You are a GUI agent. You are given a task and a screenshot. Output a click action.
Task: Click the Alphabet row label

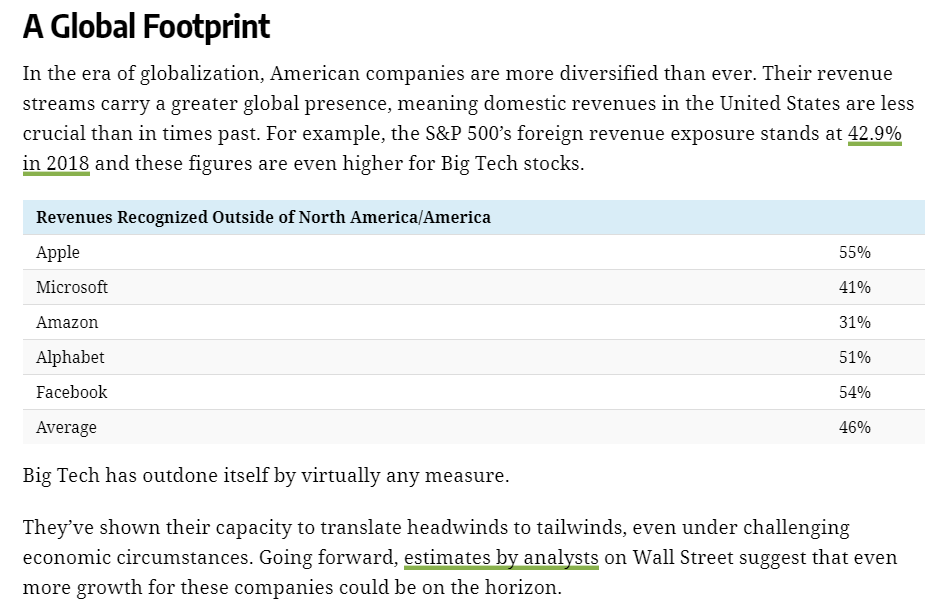point(70,358)
